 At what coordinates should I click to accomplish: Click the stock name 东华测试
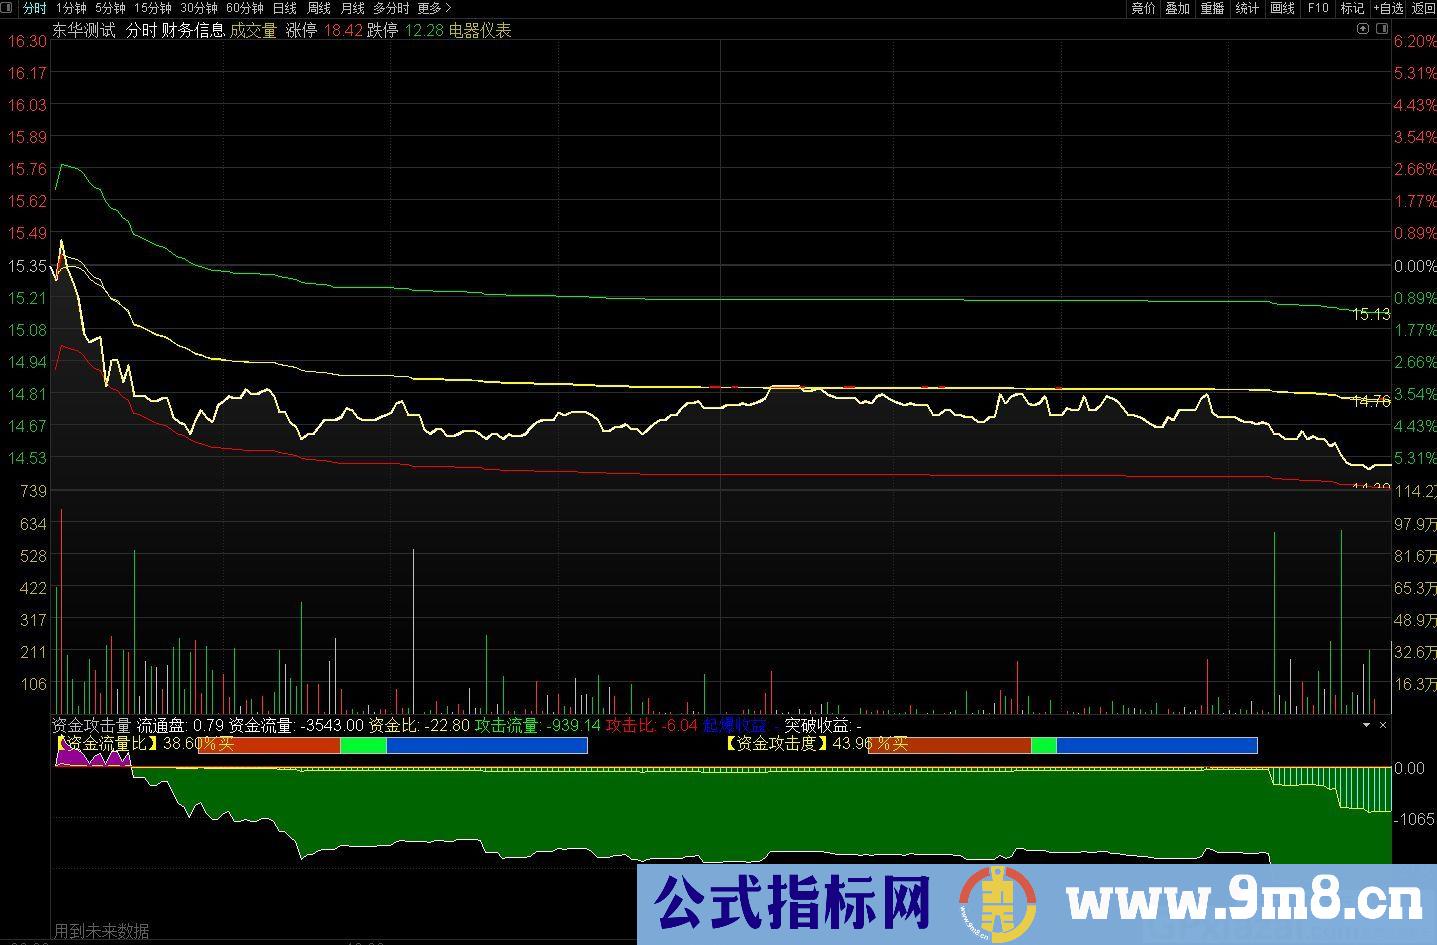pyautogui.click(x=84, y=30)
